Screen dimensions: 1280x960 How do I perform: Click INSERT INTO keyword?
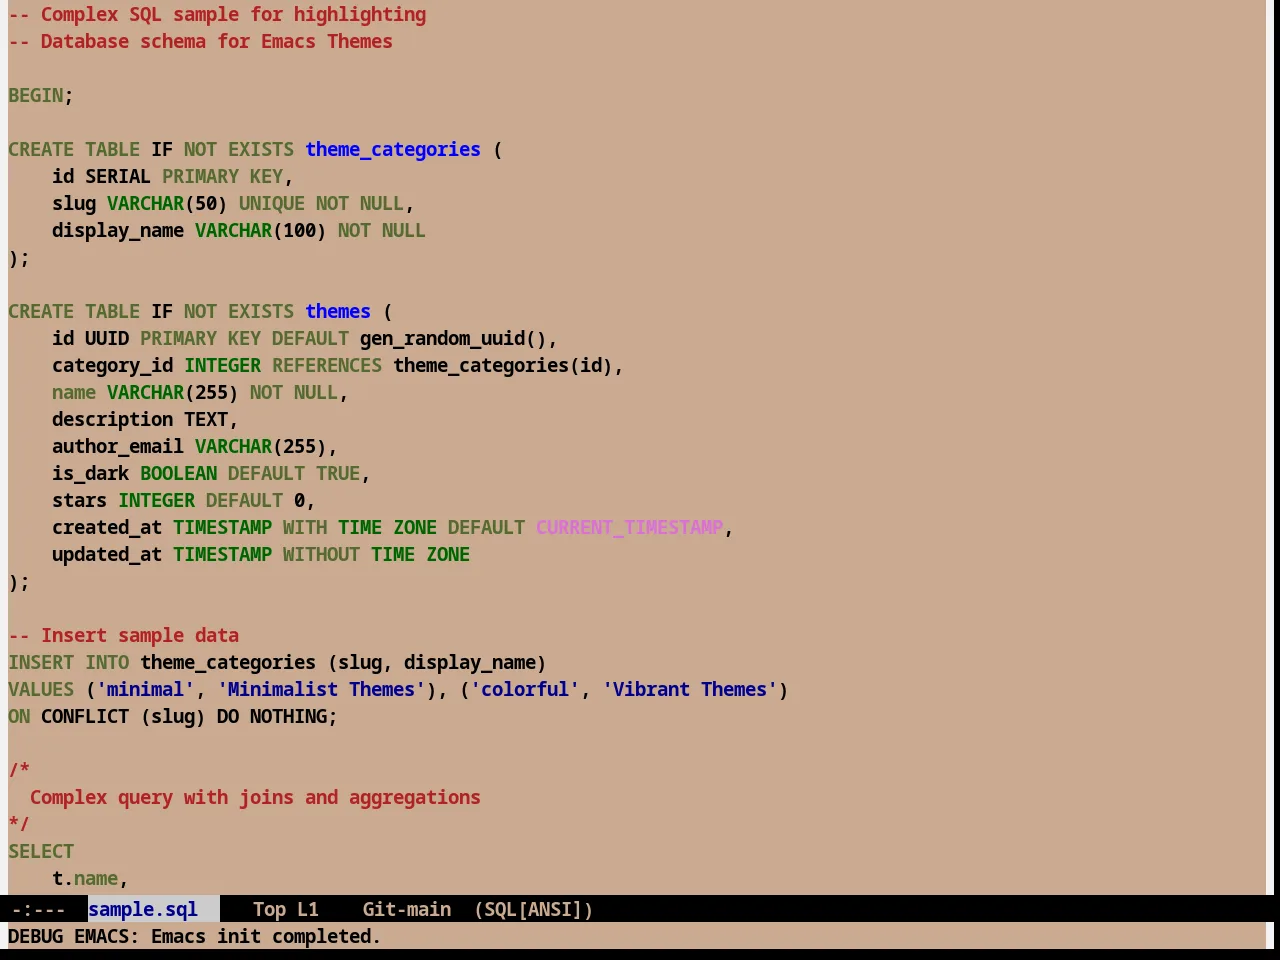point(69,662)
